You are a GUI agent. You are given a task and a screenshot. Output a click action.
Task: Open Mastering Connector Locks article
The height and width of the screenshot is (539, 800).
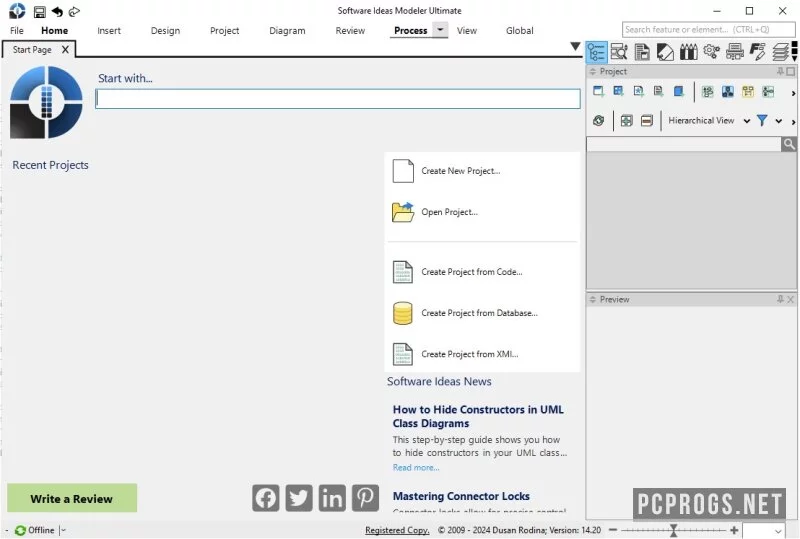461,496
